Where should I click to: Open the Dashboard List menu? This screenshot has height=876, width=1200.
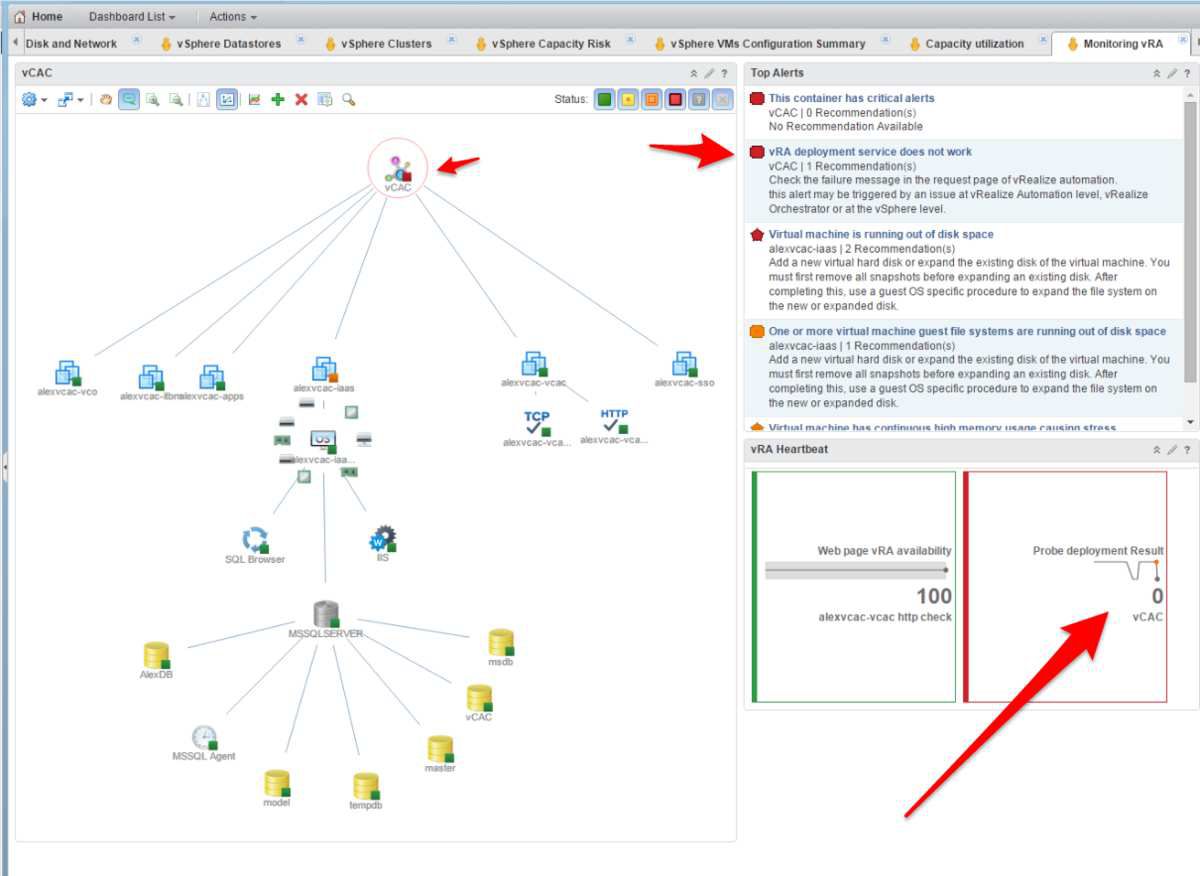pyautogui.click(x=132, y=17)
